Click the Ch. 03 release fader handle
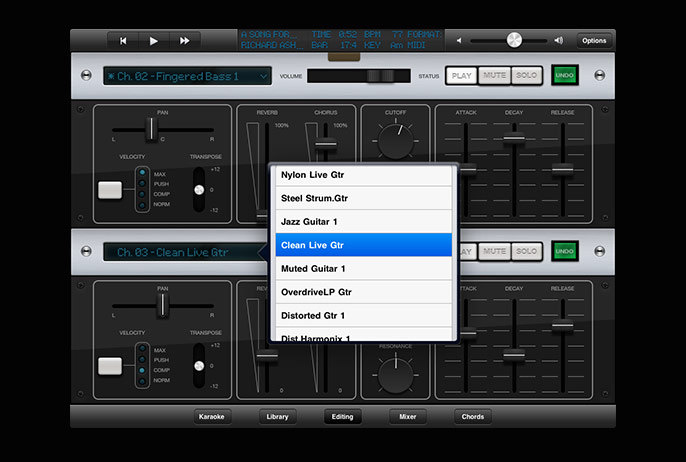686x462 pixels. point(563,326)
